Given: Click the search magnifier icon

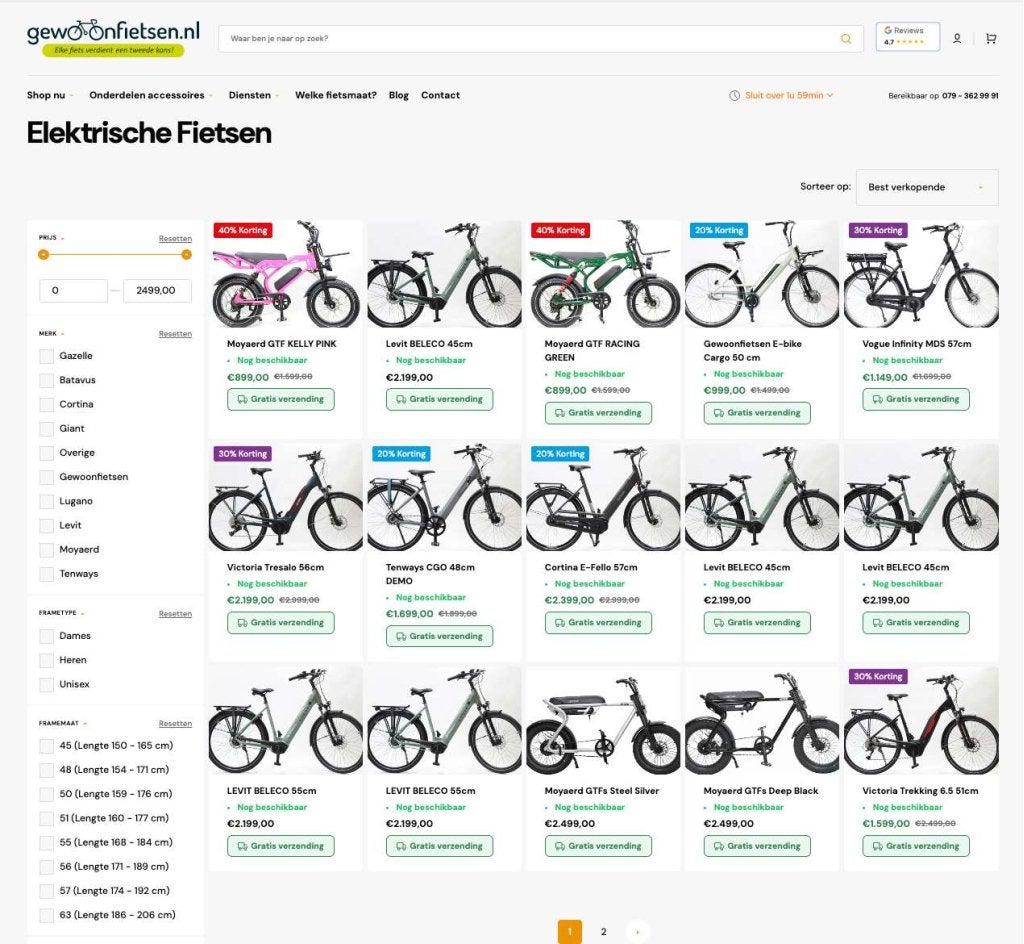Looking at the screenshot, I should click(x=846, y=39).
